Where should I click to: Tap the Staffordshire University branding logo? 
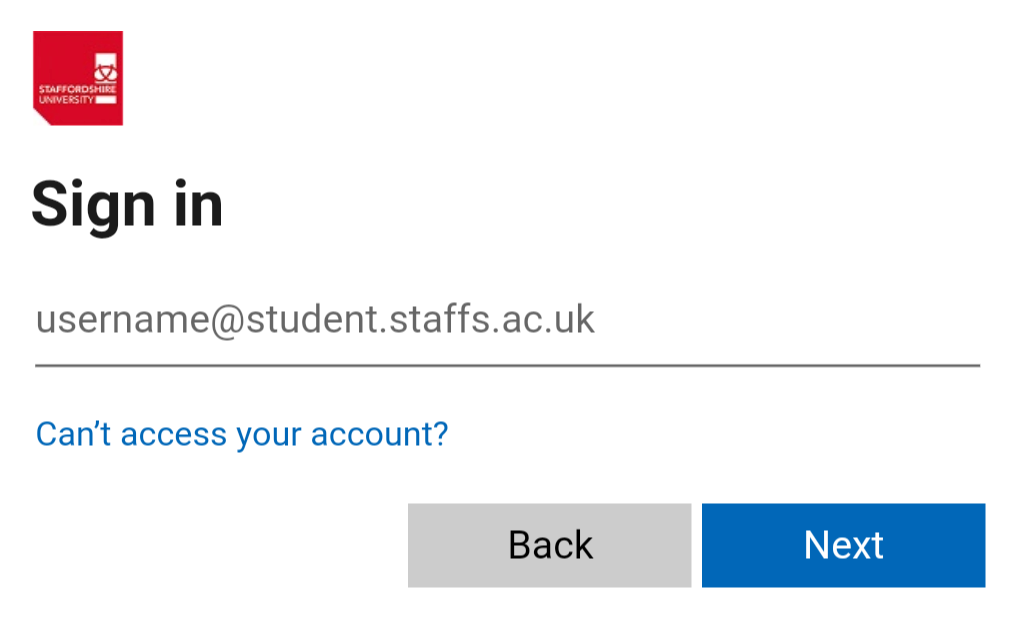tap(78, 78)
